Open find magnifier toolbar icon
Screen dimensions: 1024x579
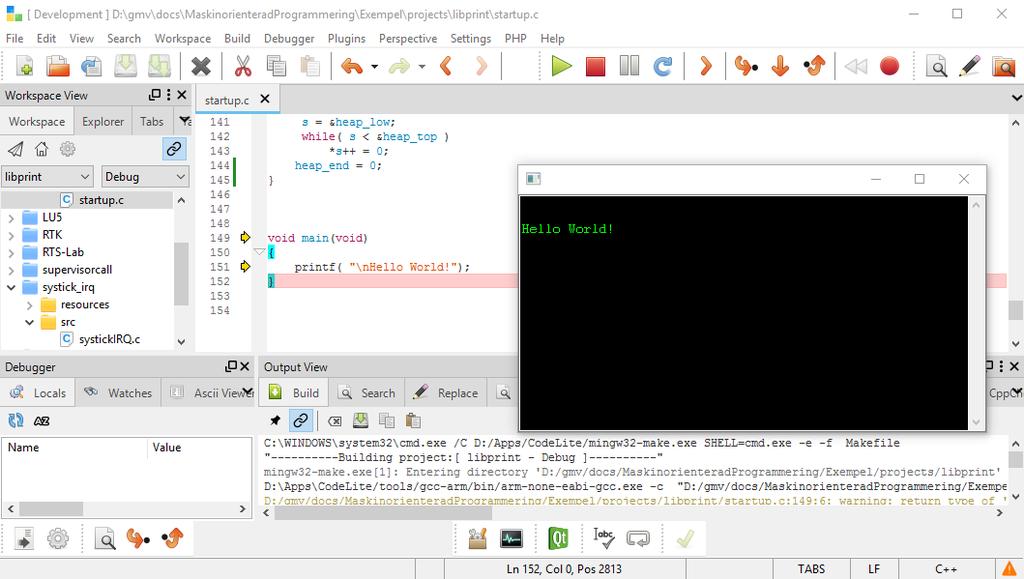pyautogui.click(x=936, y=66)
